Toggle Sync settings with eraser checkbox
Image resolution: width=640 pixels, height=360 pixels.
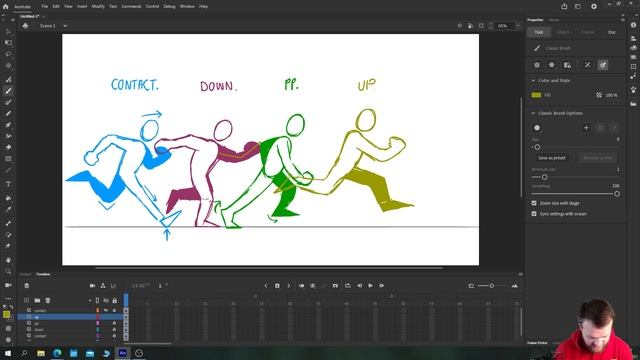tap(534, 213)
